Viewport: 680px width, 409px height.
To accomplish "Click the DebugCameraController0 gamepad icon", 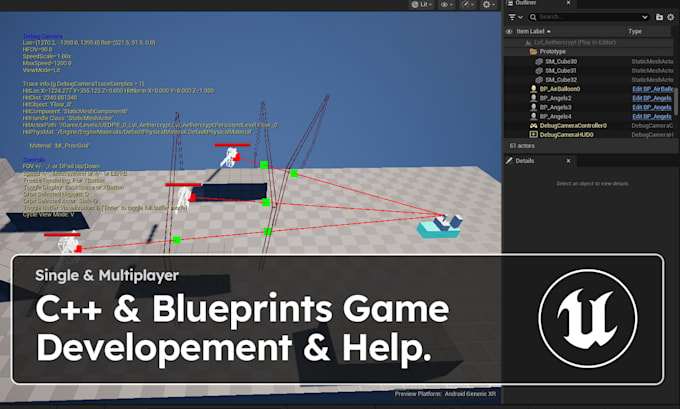I will [x=534, y=125].
